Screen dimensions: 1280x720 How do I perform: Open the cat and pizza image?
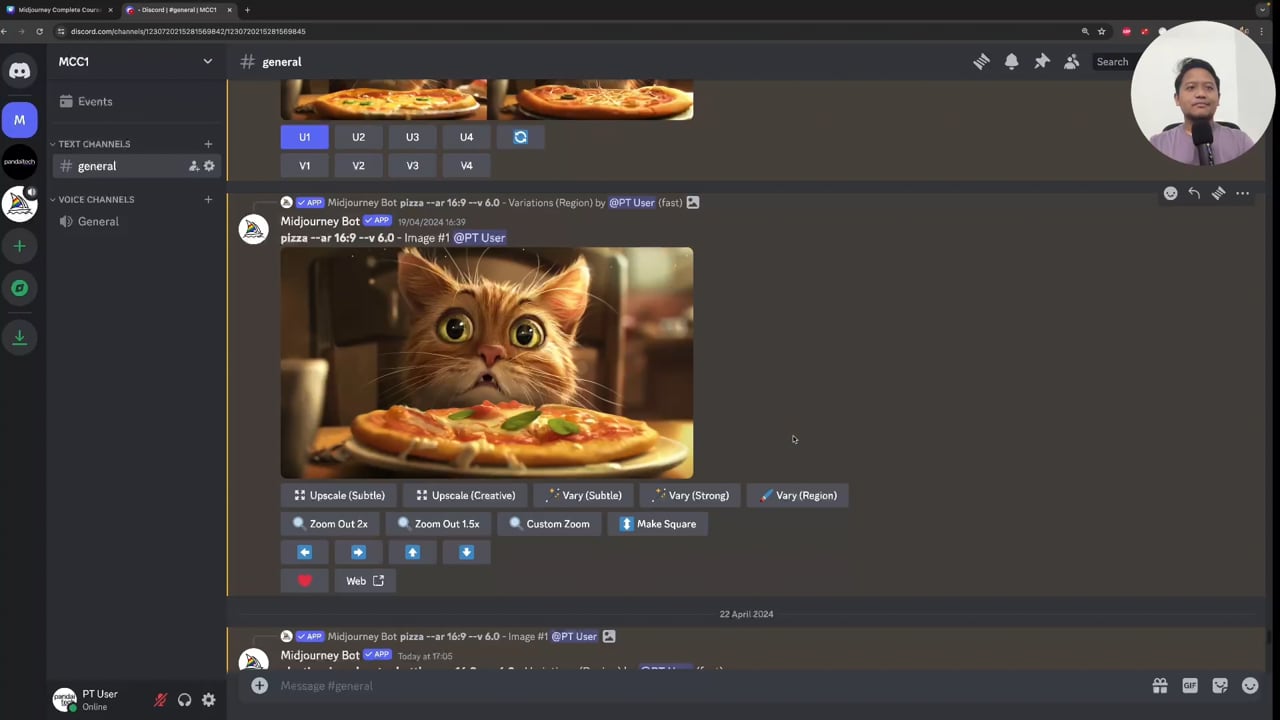point(486,363)
